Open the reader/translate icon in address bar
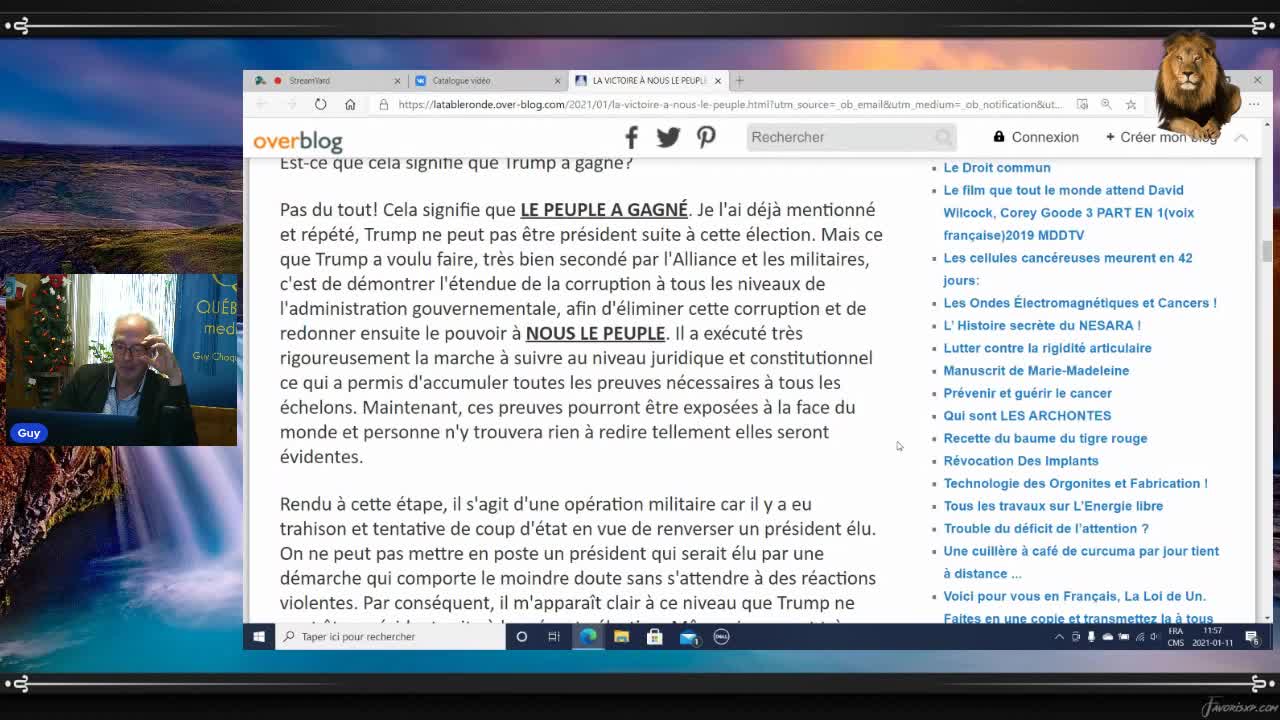Screen dimensions: 1280x720 pos(1082,104)
